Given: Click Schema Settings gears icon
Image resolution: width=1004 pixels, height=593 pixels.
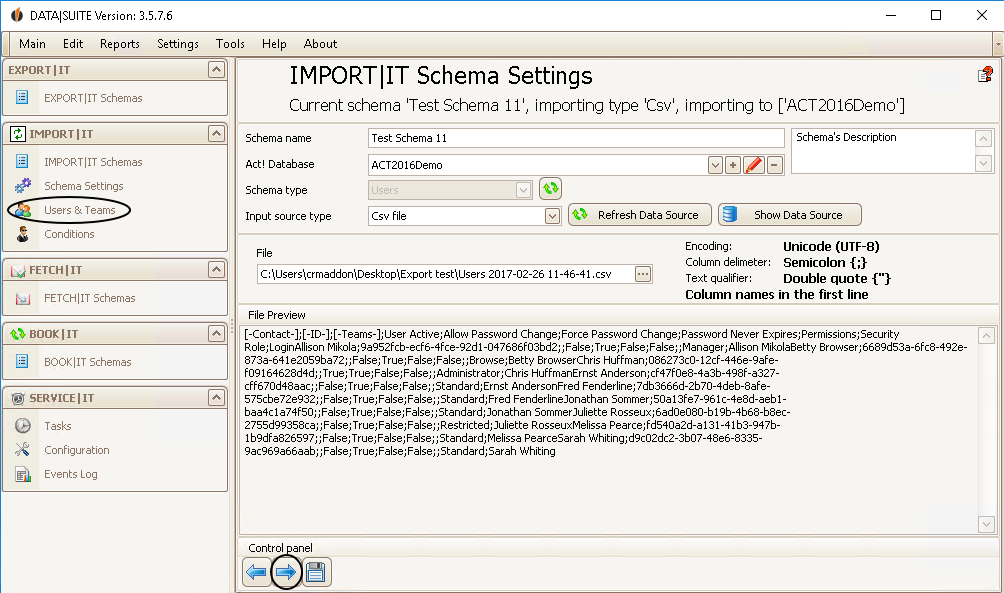Looking at the screenshot, I should (22, 186).
